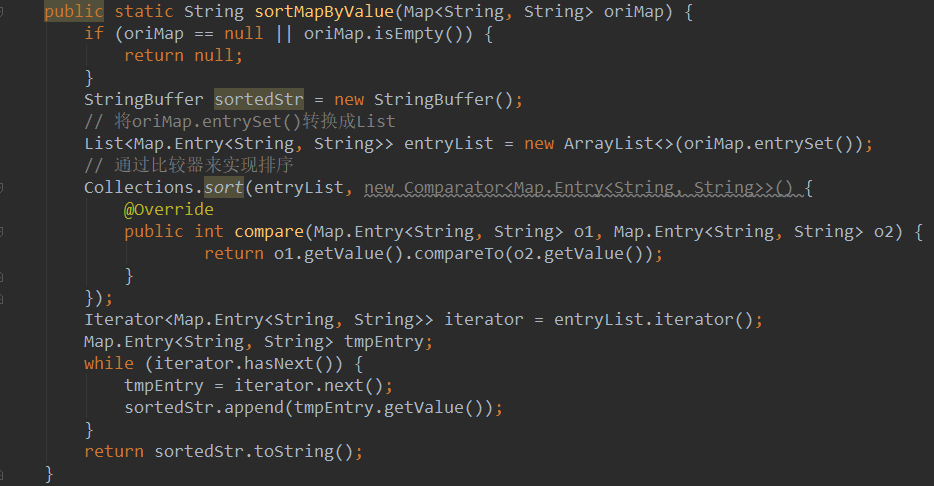Click the 'return null;' statement
Viewport: 934px width, 486px height.
click(183, 55)
